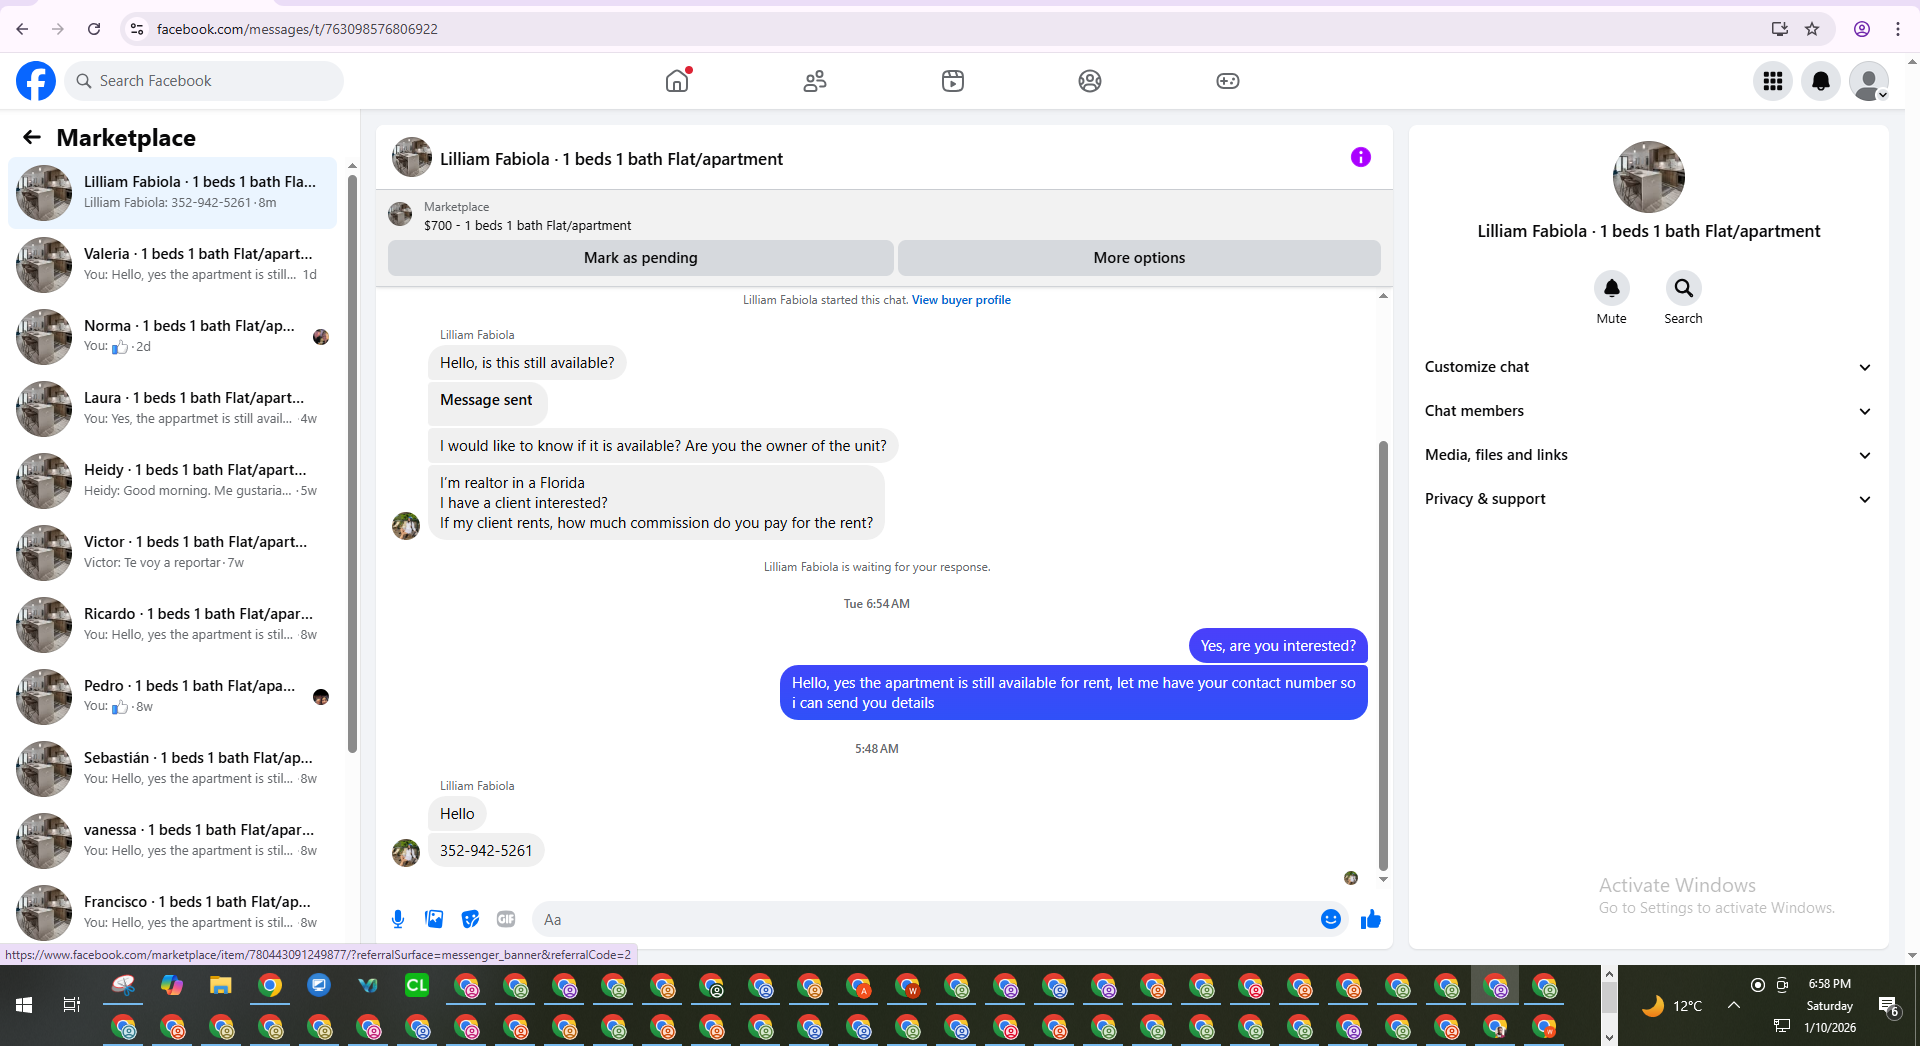The height and width of the screenshot is (1046, 1920).
Task: Open Task View on the taskbar
Action: [x=71, y=1005]
